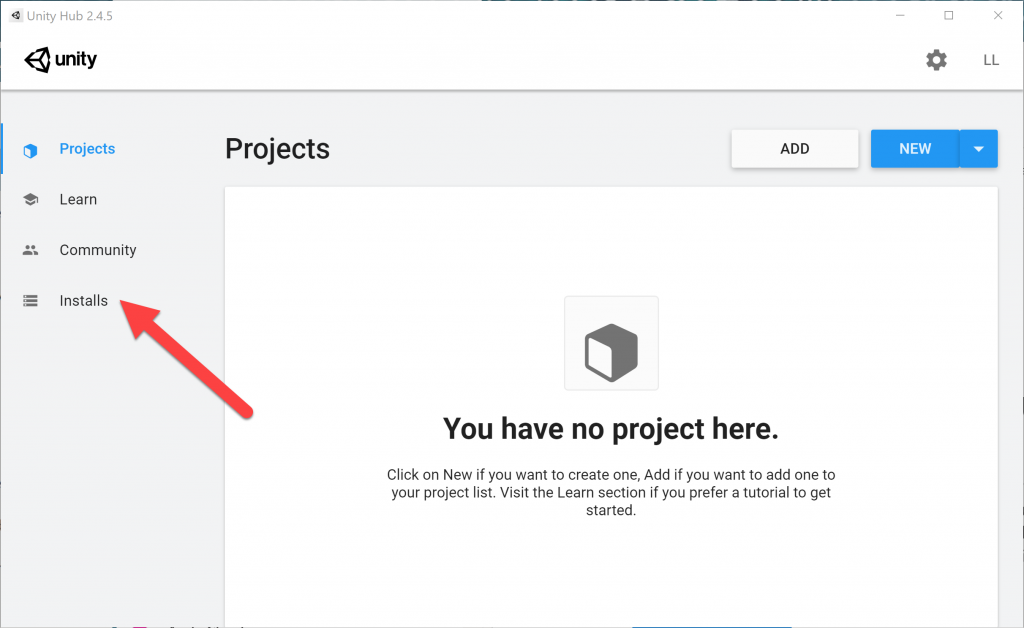Click the Installs list icon
The height and width of the screenshot is (628, 1024).
pyautogui.click(x=30, y=300)
